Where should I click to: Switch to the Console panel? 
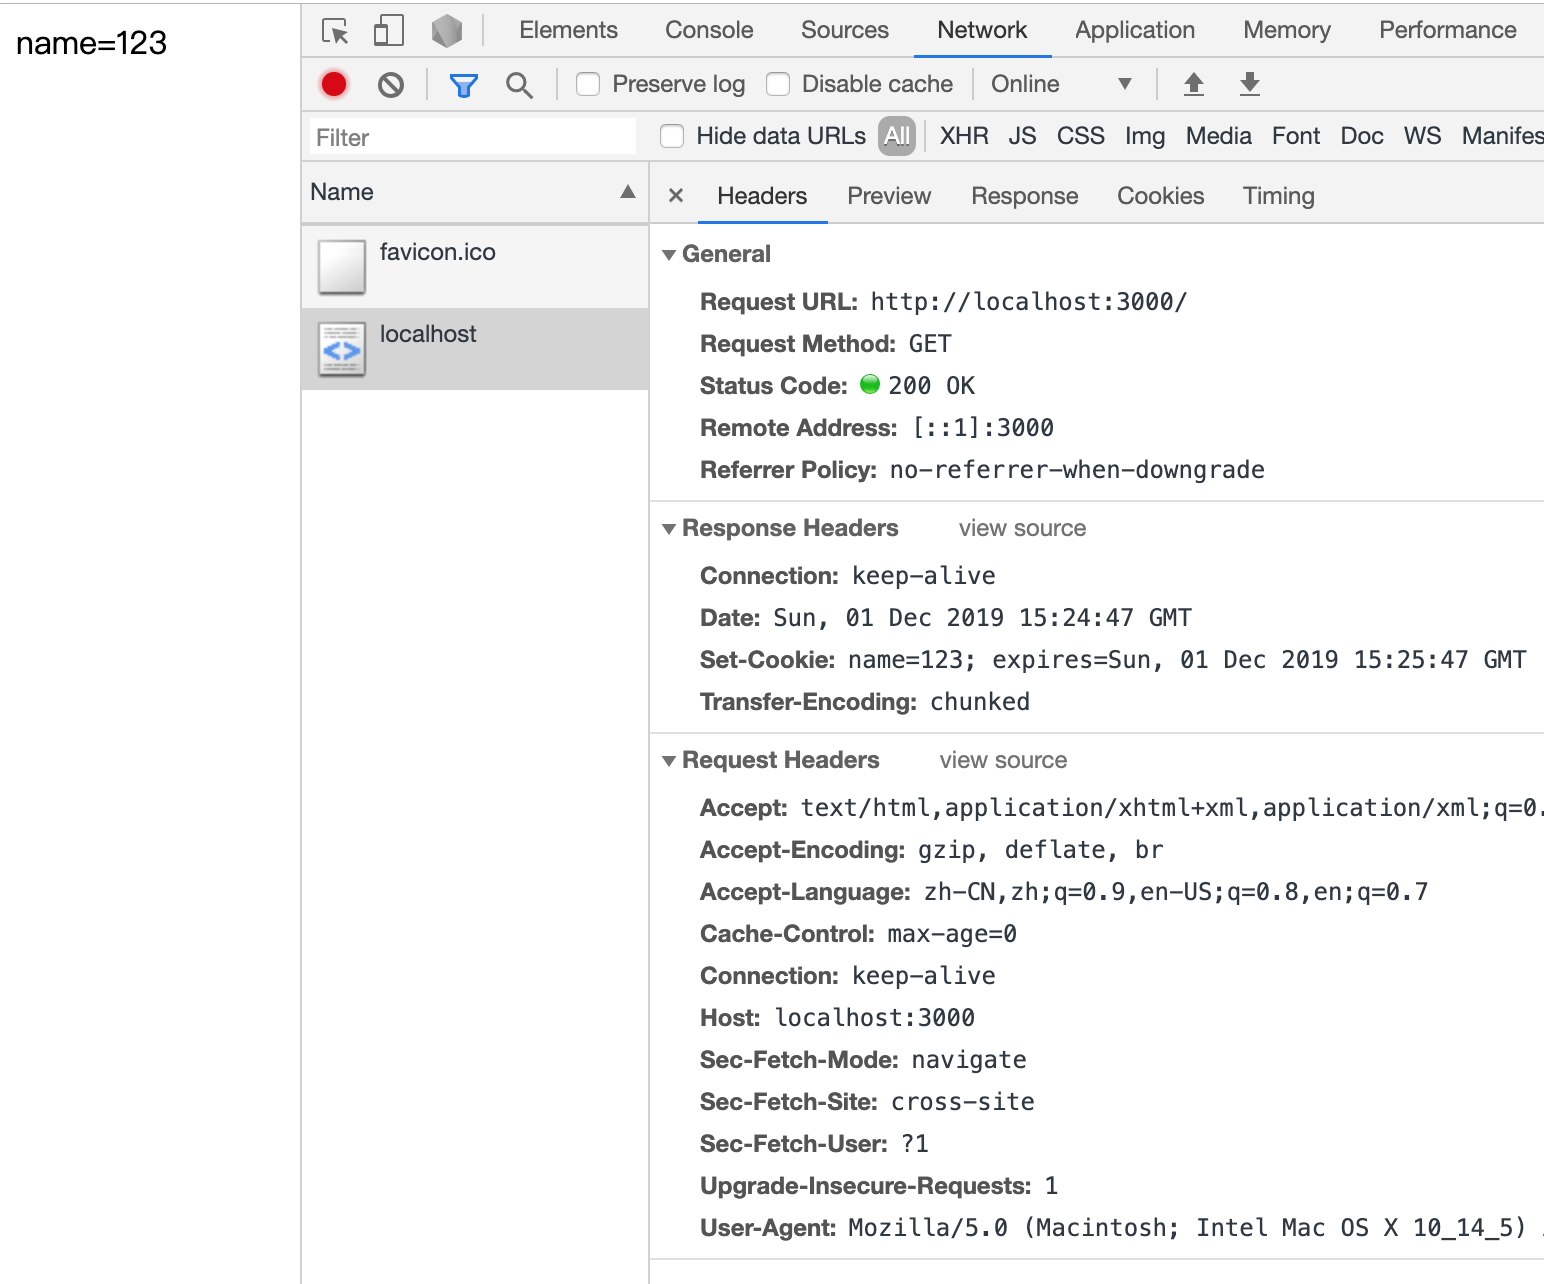[x=709, y=30]
